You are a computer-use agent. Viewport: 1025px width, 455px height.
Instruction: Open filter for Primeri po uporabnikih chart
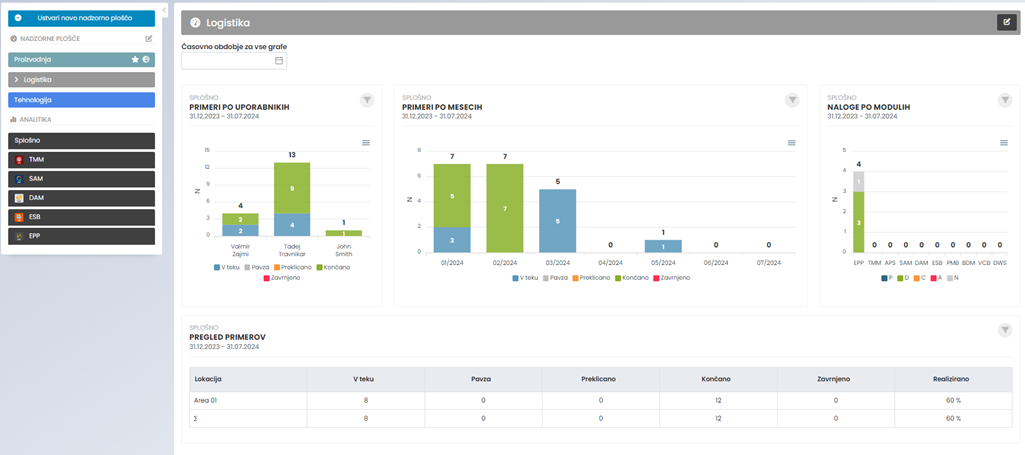(x=367, y=100)
